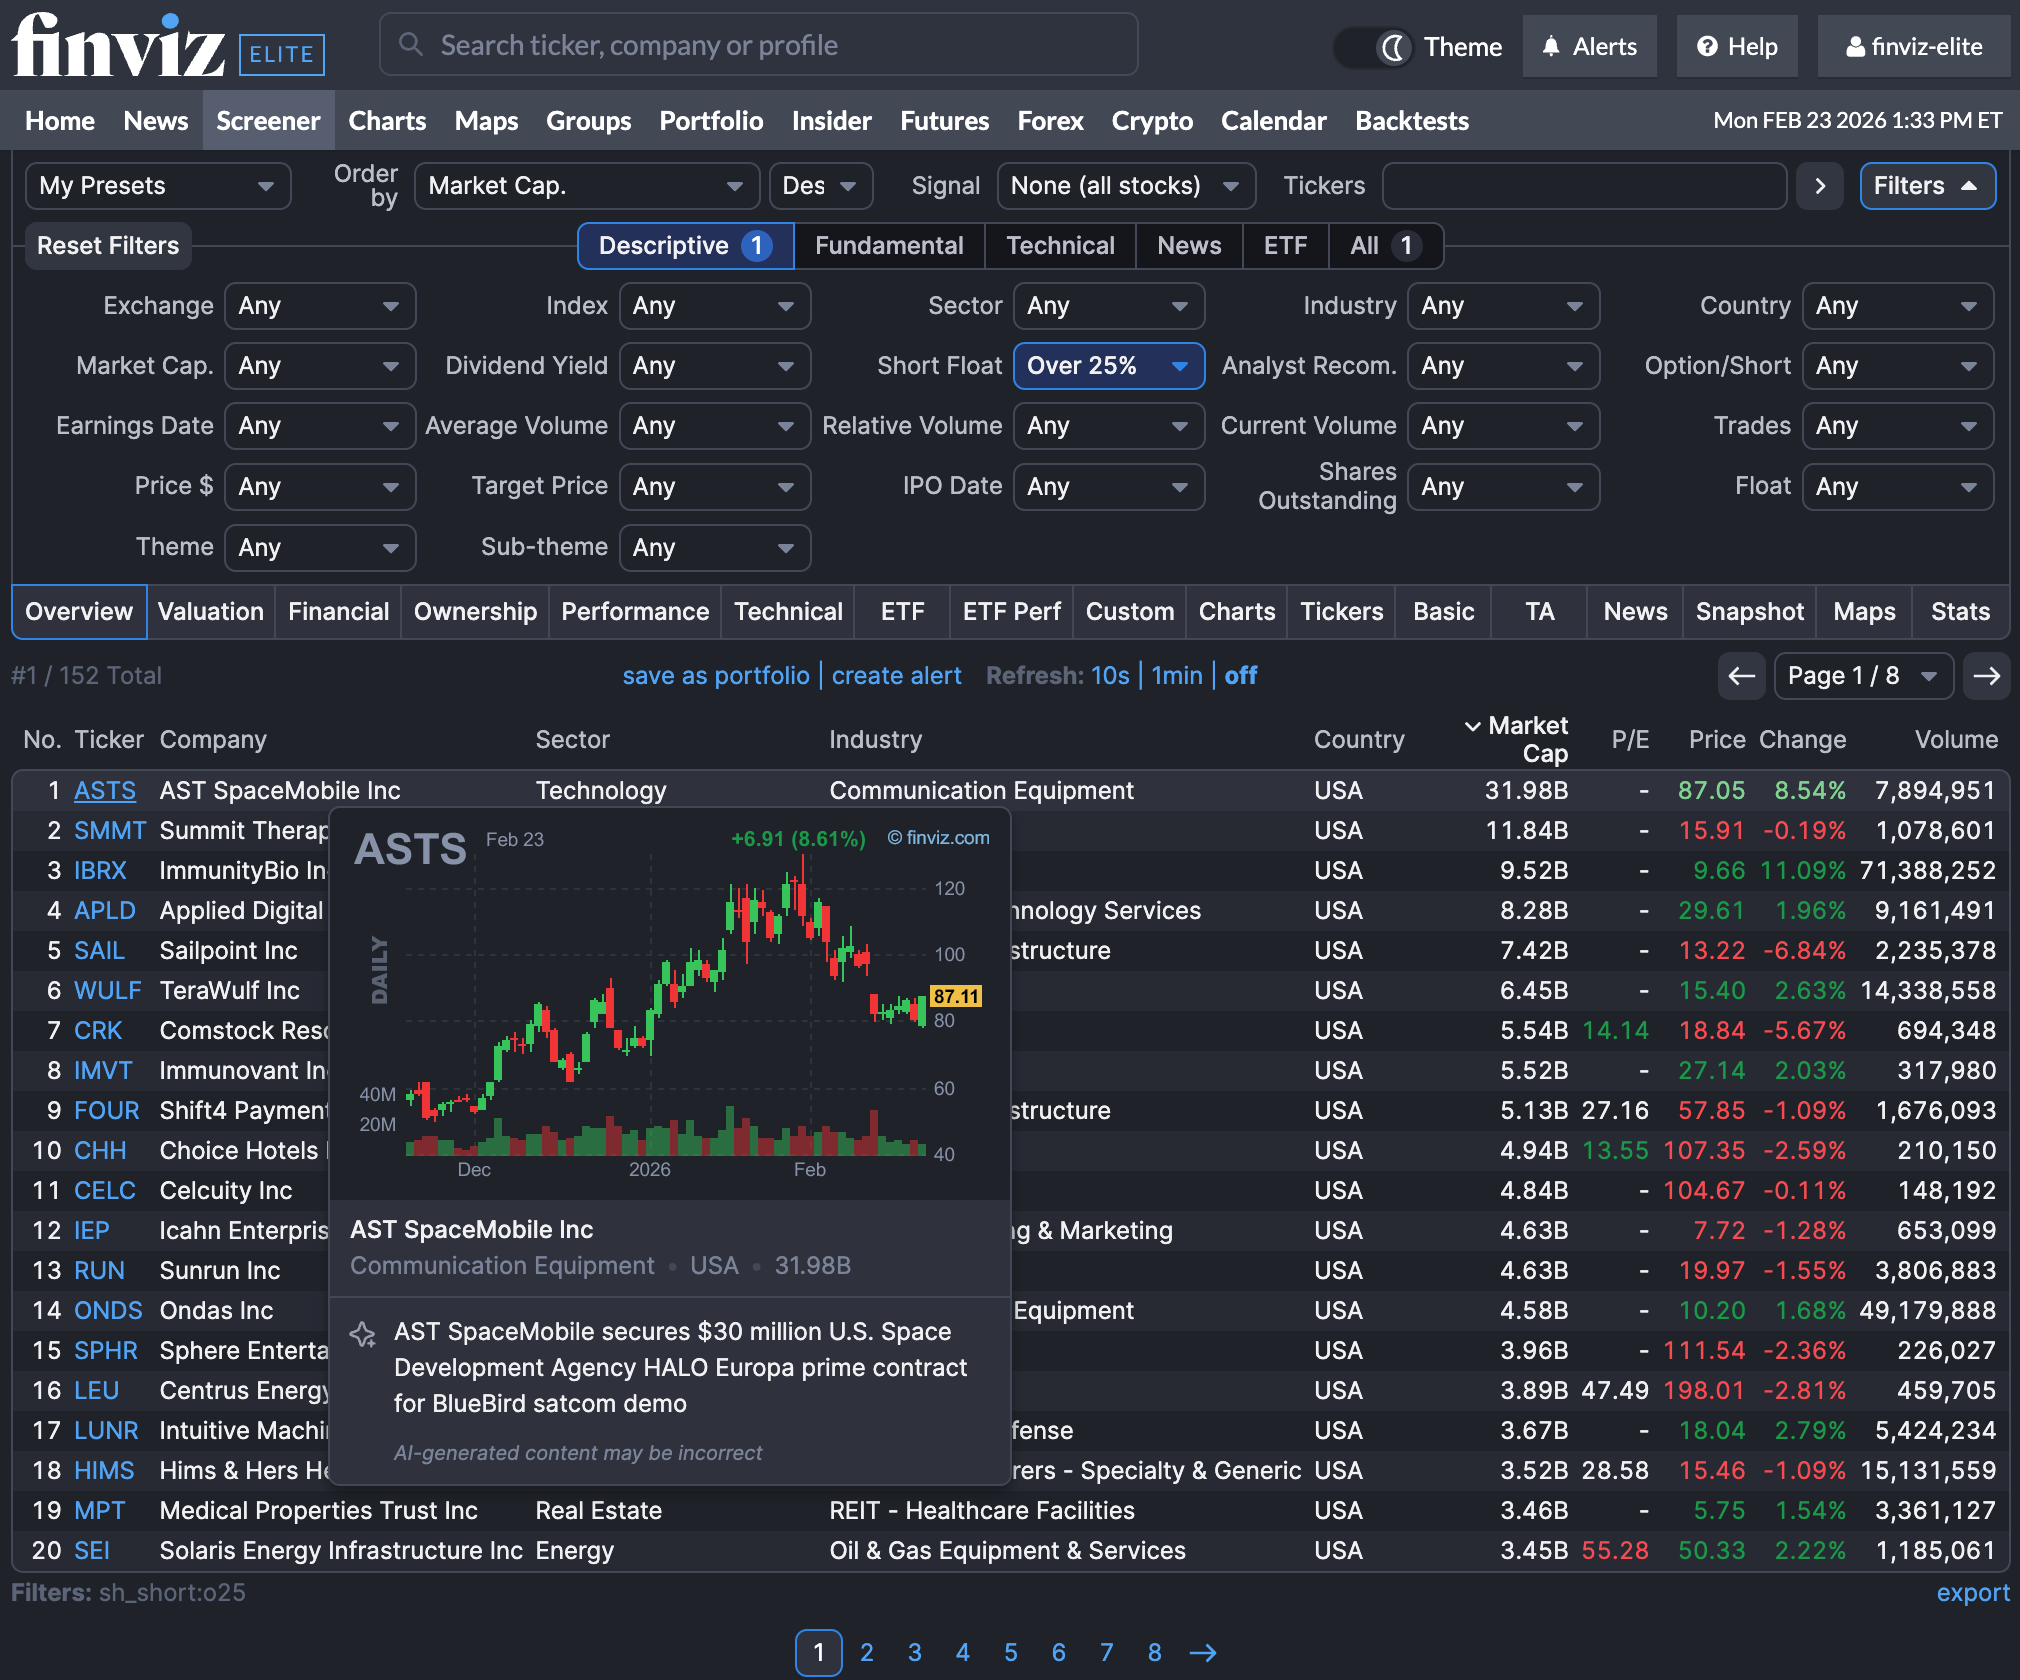Go to next results page arrow
The width and height of the screenshot is (2020, 1680).
tap(1986, 676)
